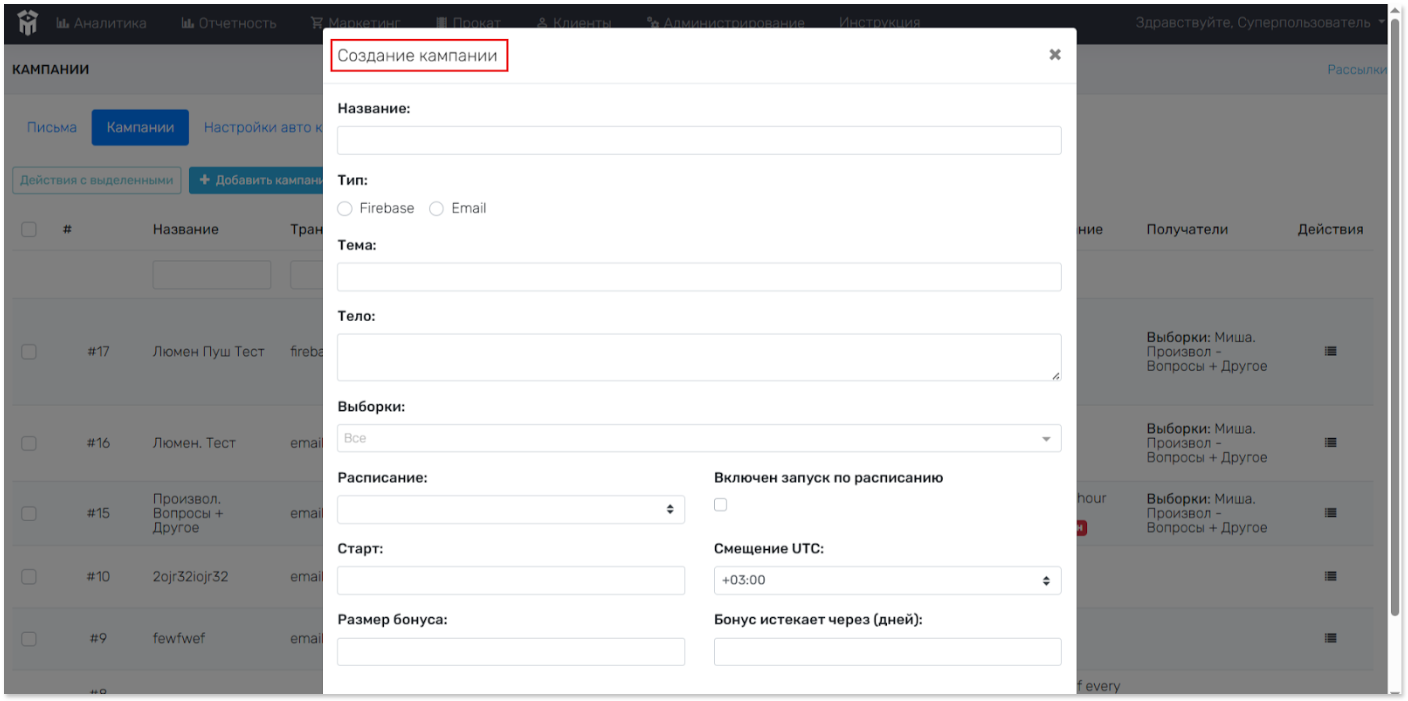Viewport: 1408px width, 701px height.
Task: Select Email campaign type
Action: 436,208
